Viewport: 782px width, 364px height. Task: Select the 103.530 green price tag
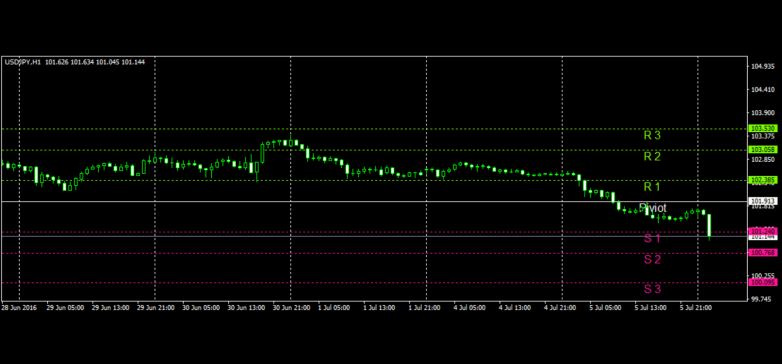(x=763, y=129)
